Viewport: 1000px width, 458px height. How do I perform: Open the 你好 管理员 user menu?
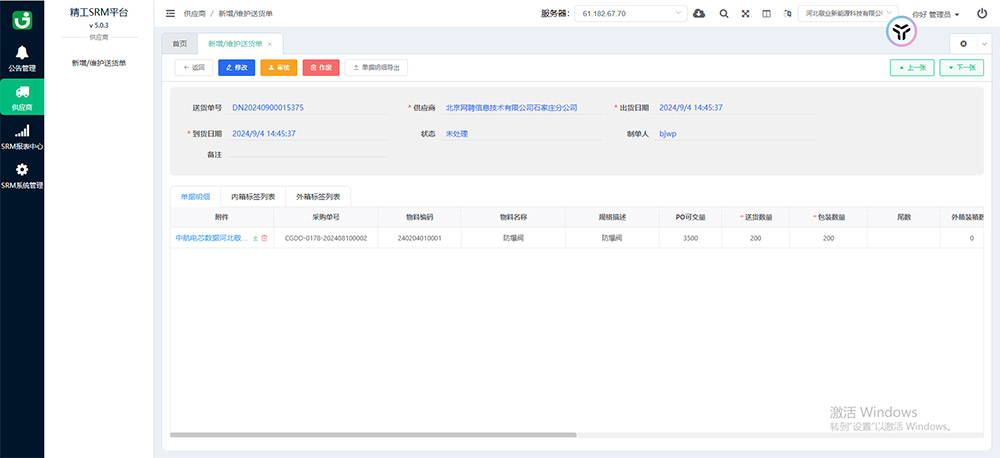(936, 15)
